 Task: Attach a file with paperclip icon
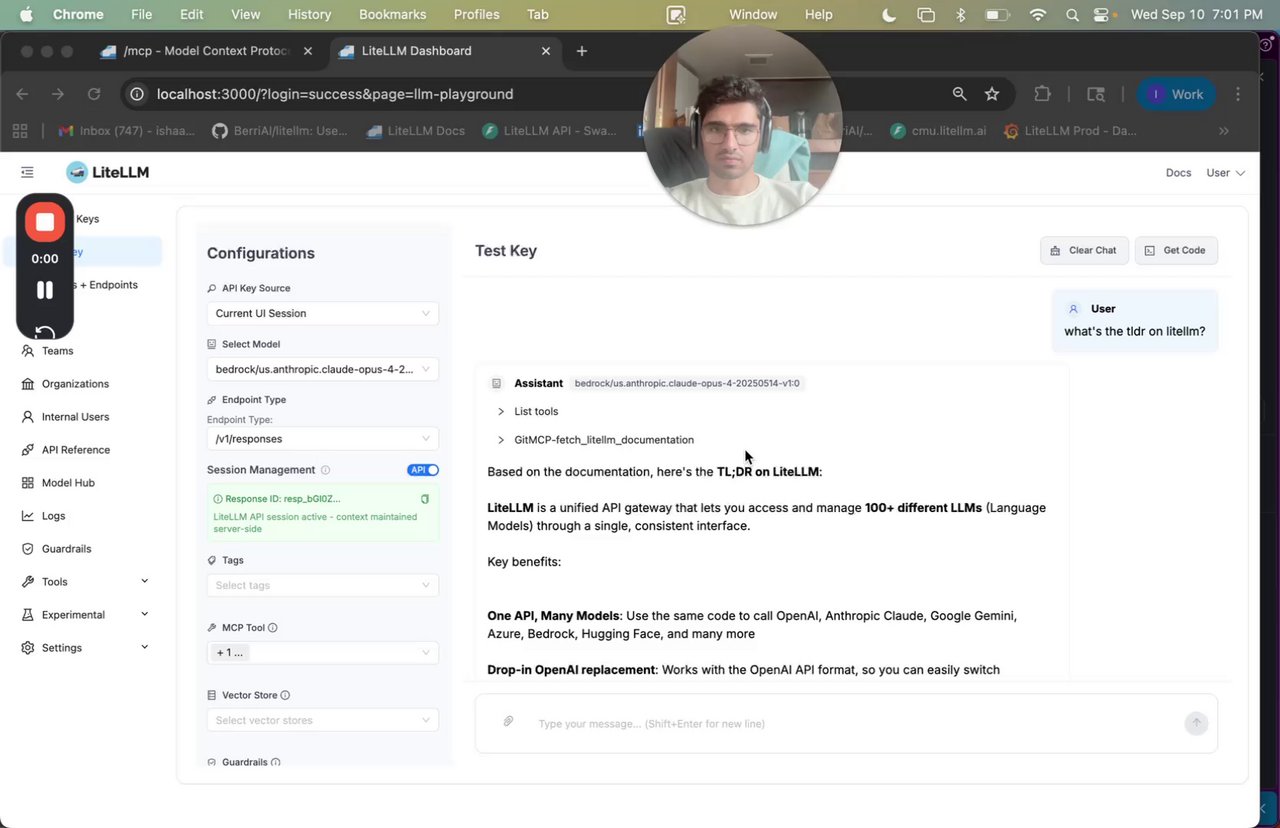tap(508, 721)
